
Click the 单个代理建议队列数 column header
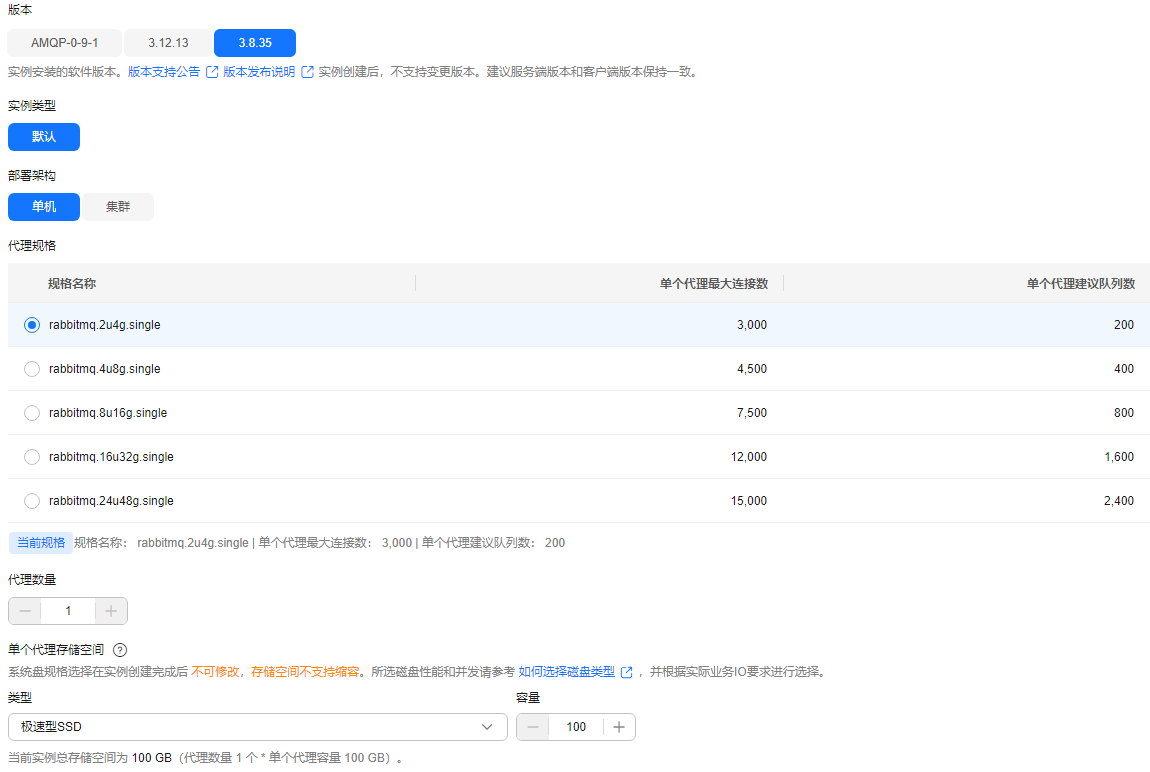tap(1080, 284)
